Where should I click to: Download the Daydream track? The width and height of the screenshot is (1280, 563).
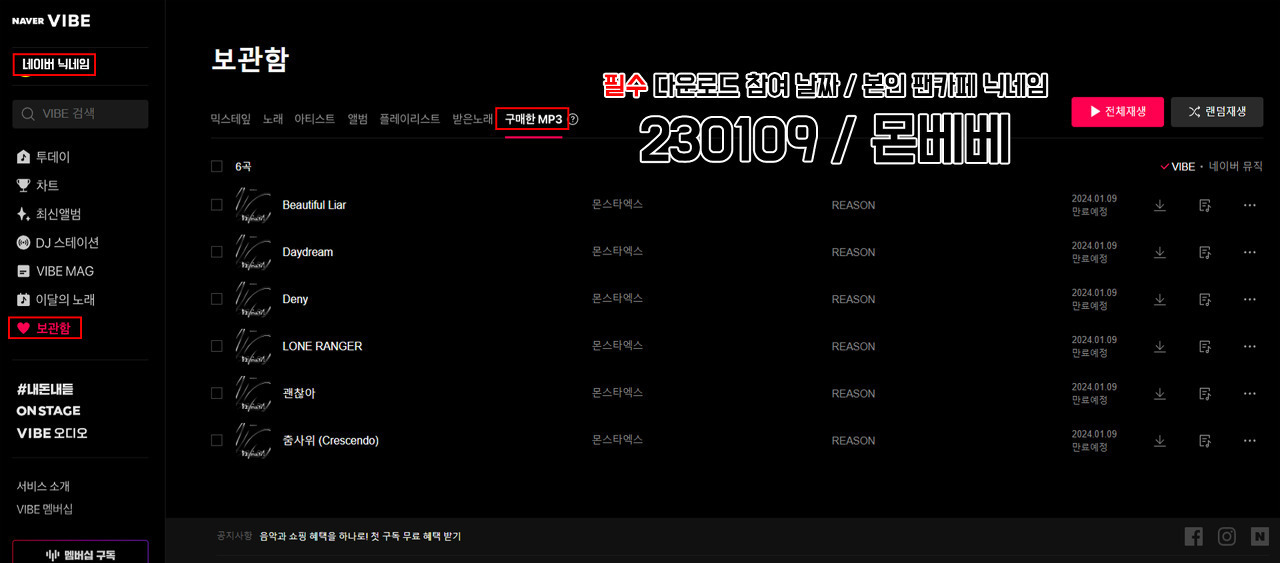click(x=1160, y=252)
